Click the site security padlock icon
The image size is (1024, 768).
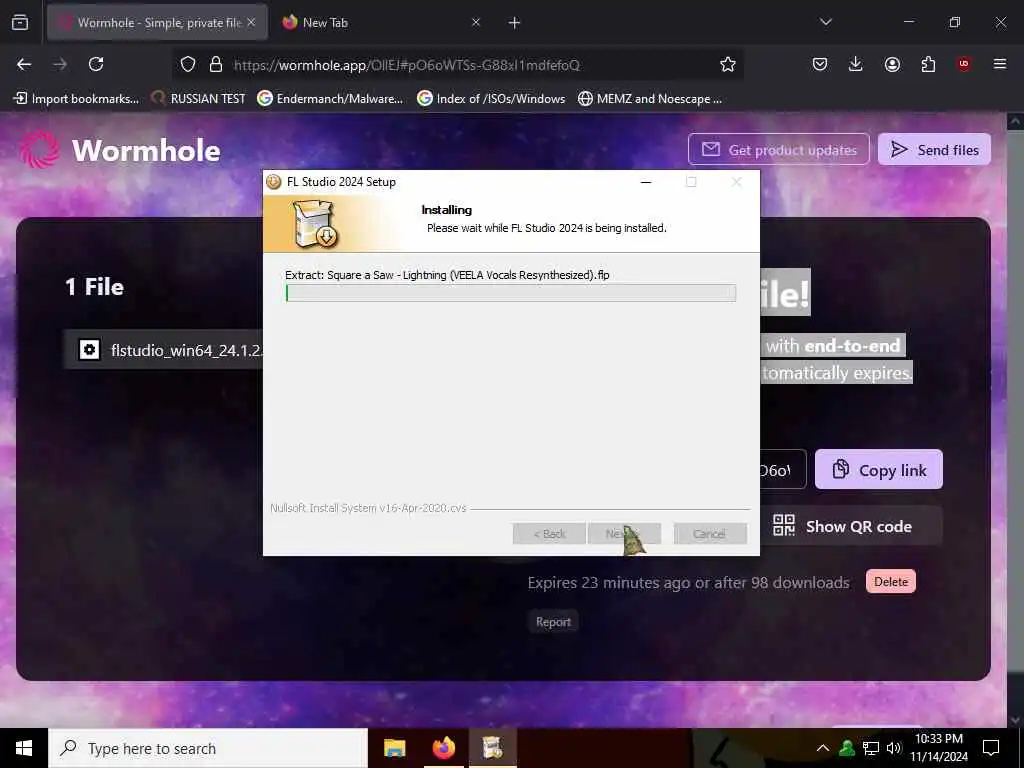[216, 64]
